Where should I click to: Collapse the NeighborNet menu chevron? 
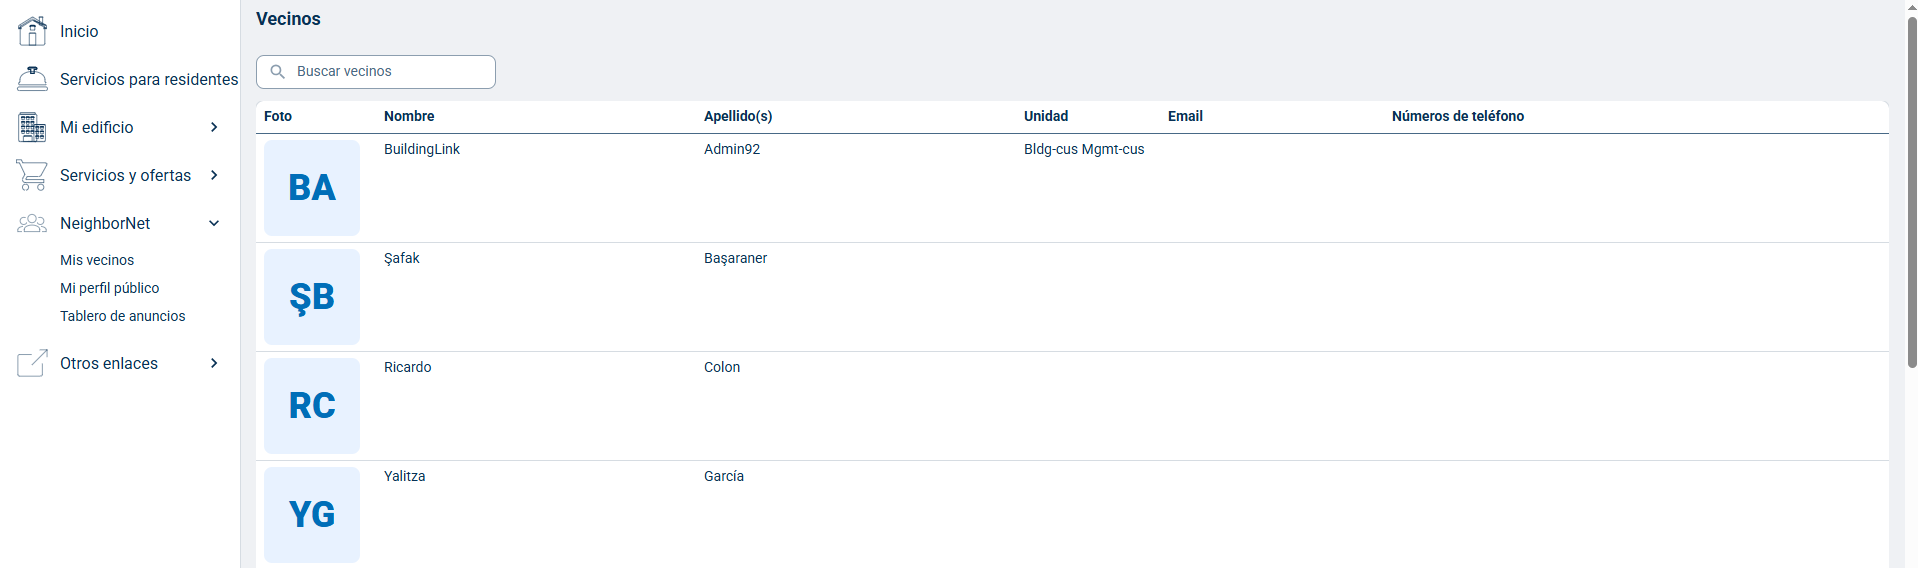(x=214, y=223)
